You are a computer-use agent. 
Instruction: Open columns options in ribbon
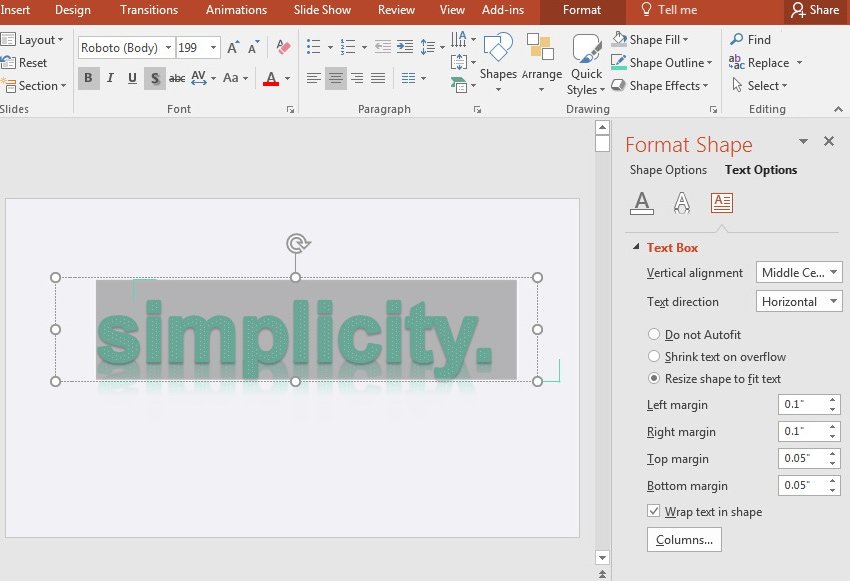(x=414, y=78)
